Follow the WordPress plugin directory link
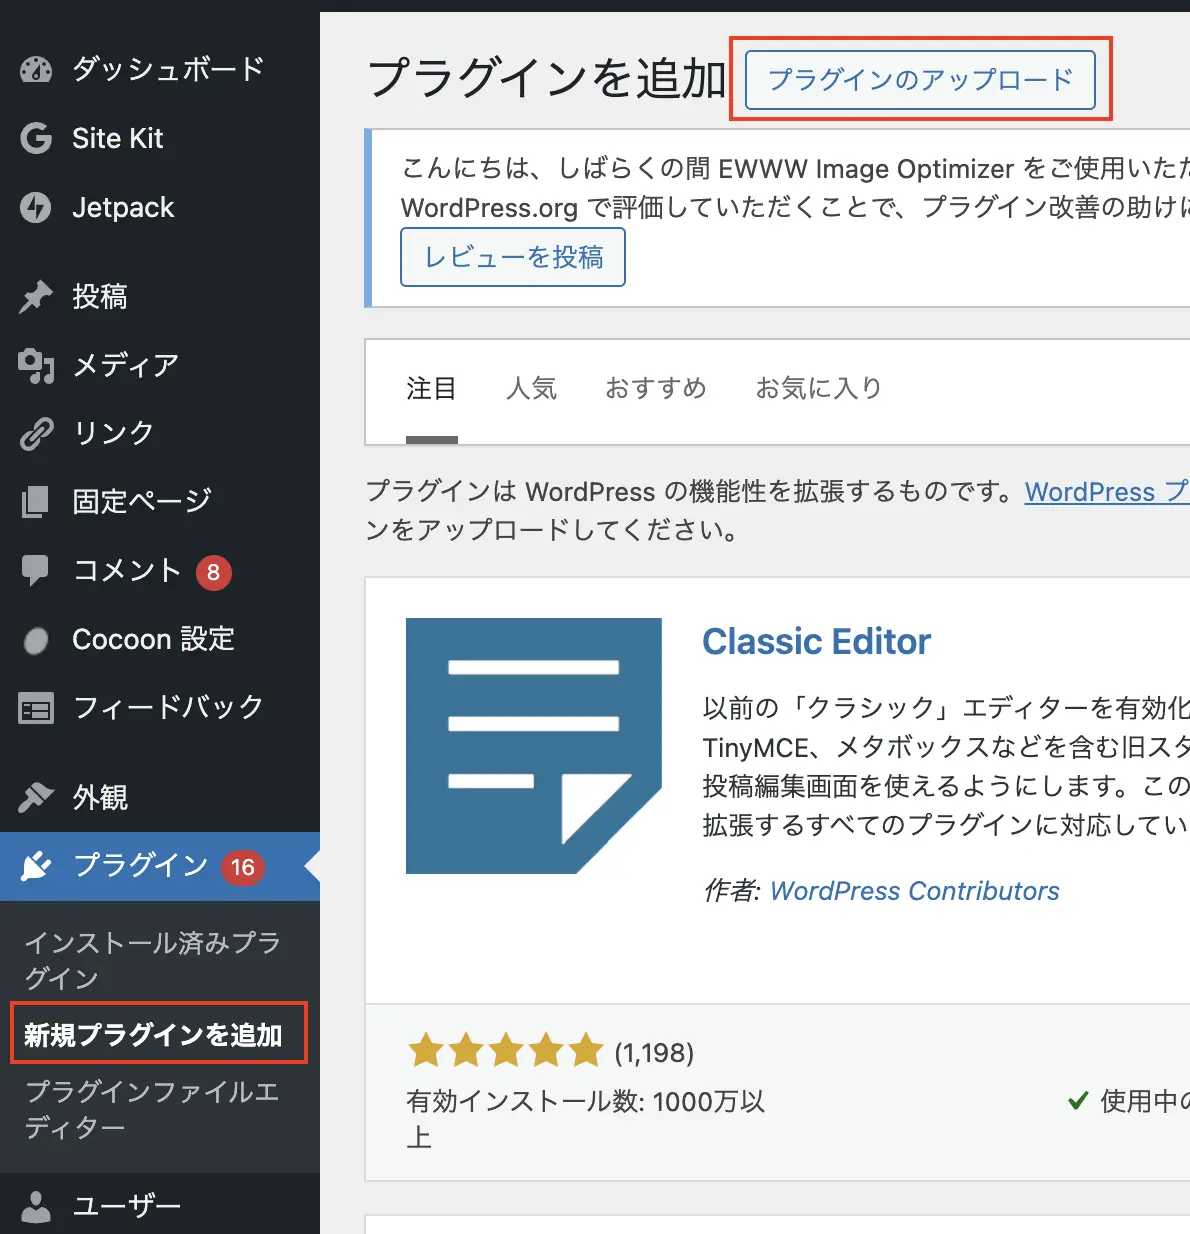This screenshot has height=1234, width=1190. point(1107,492)
